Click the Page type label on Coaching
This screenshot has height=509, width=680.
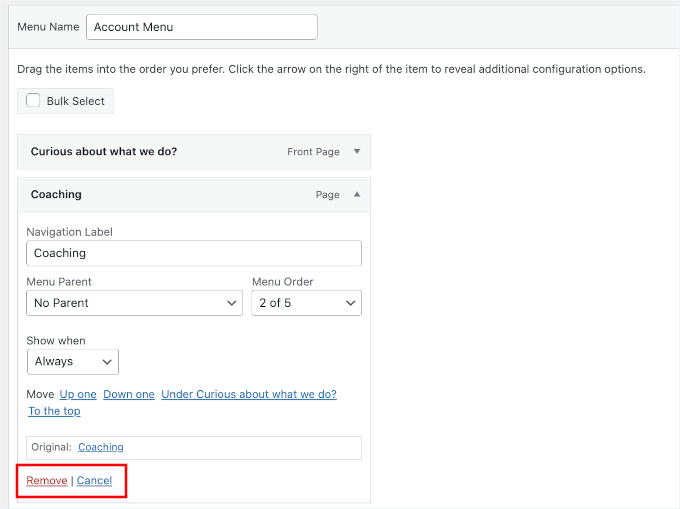pyautogui.click(x=327, y=195)
